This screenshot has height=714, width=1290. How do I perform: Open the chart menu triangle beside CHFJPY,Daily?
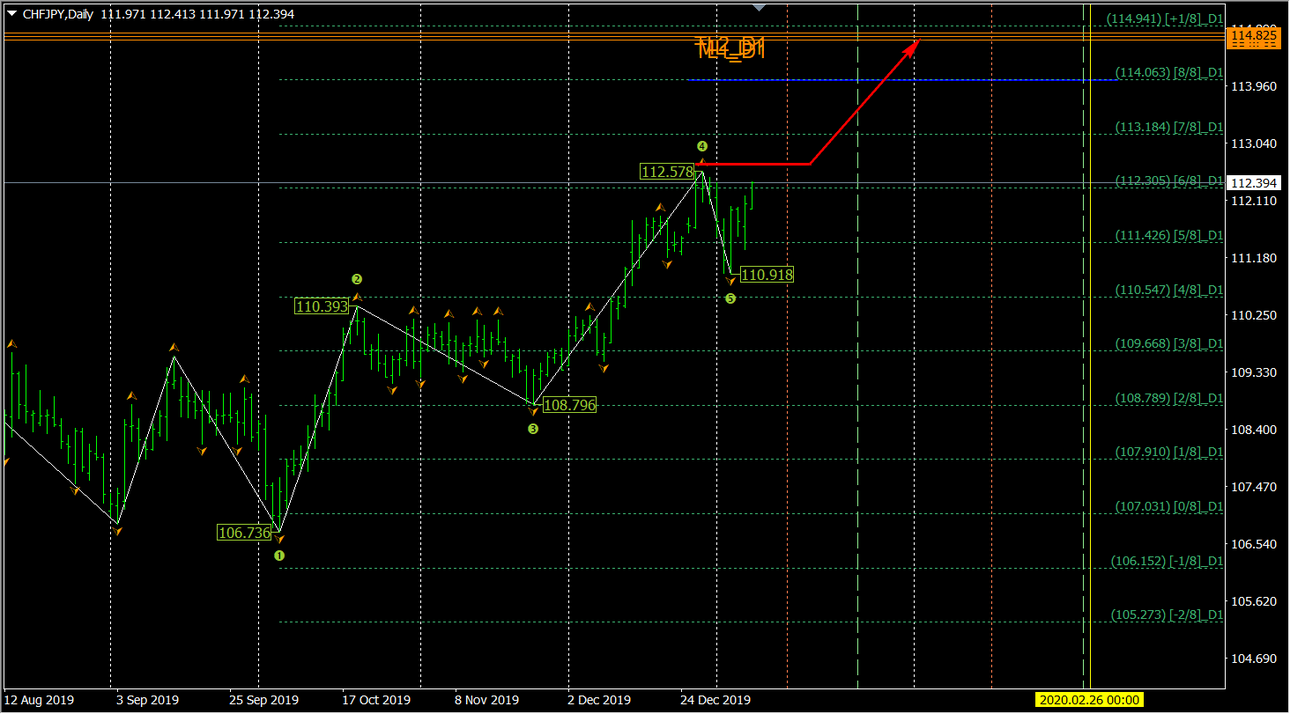(x=11, y=14)
